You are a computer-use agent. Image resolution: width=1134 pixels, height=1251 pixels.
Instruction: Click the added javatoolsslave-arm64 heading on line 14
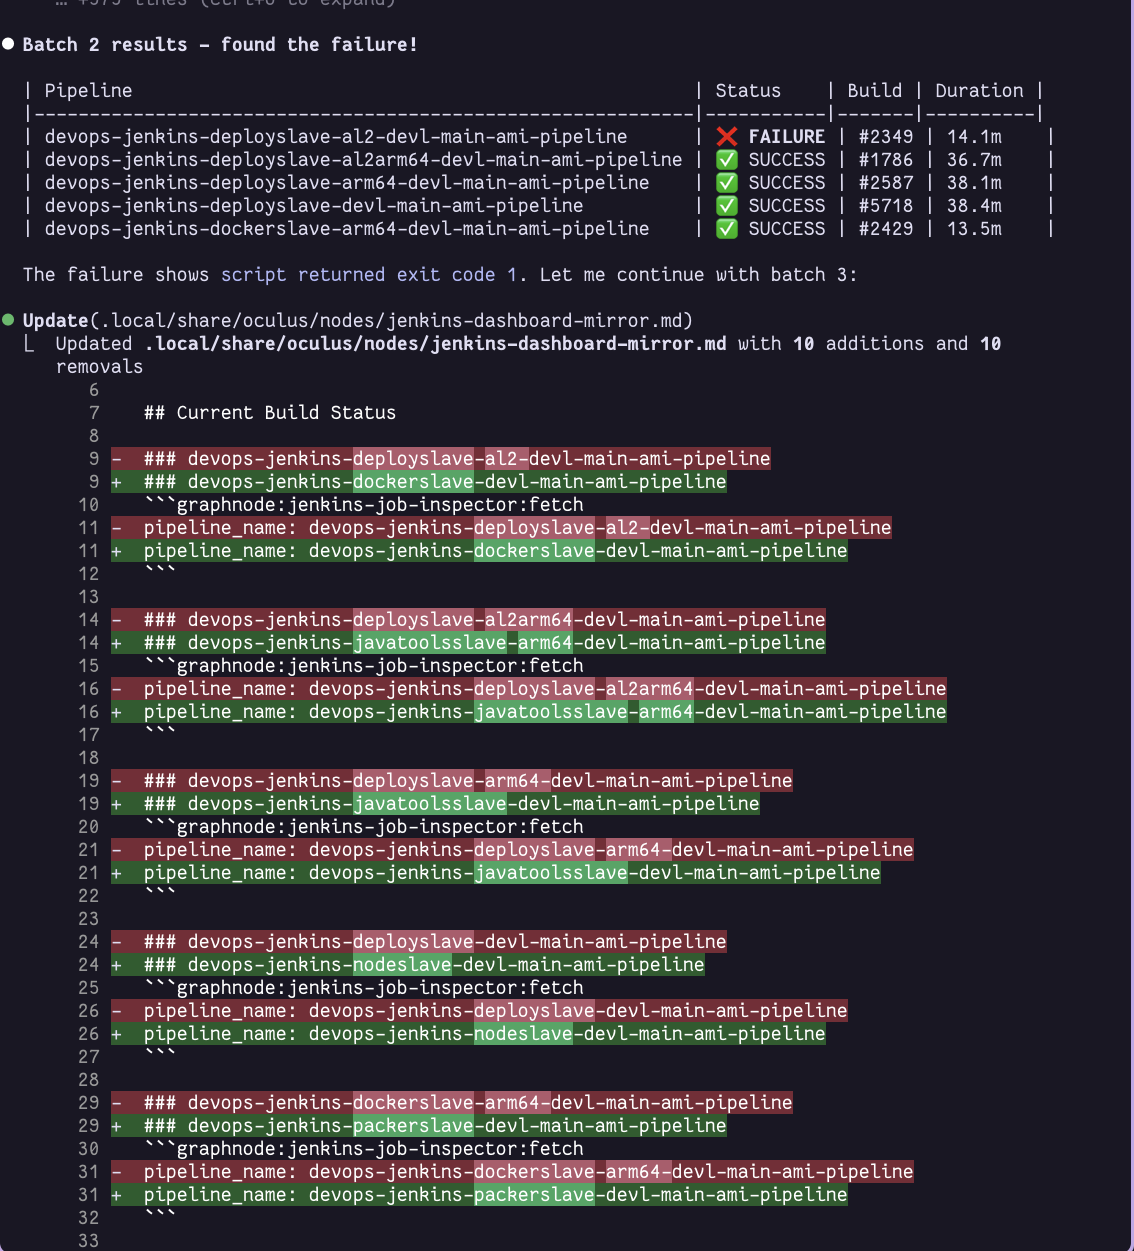(485, 643)
